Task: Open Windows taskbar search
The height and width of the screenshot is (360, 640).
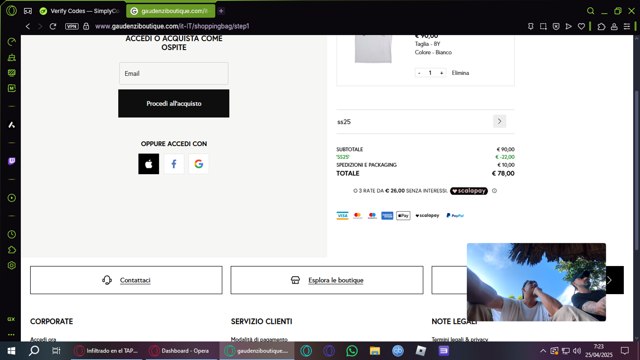Action: click(x=34, y=351)
